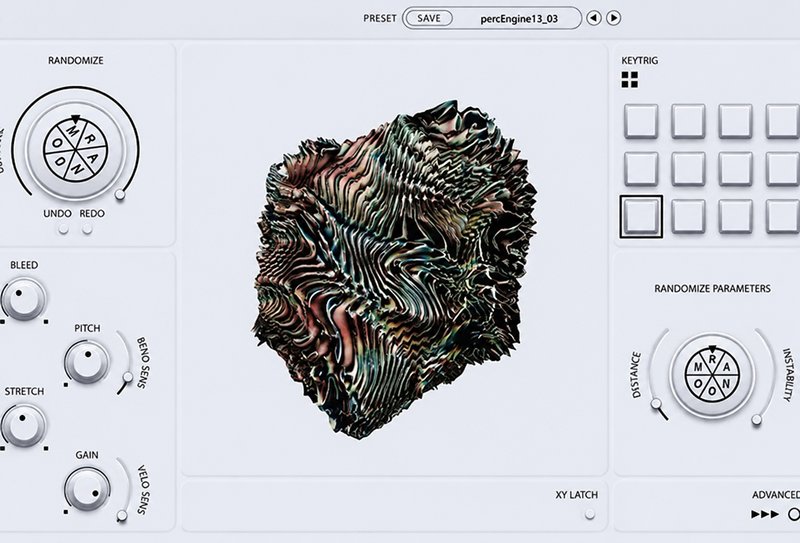Click the BLEED knob

pos(23,299)
